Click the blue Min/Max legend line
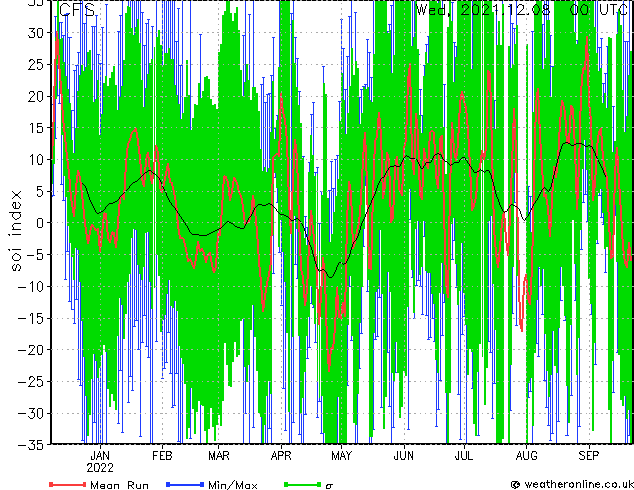The width and height of the screenshot is (634, 490). (185, 484)
